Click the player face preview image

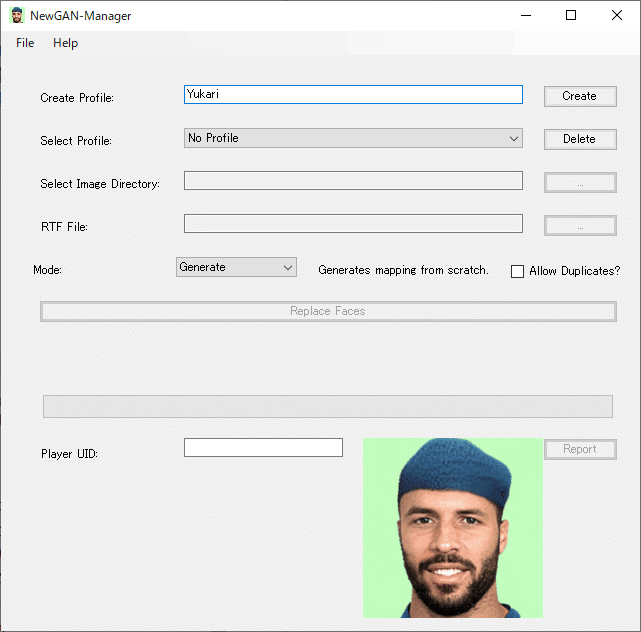click(x=453, y=528)
